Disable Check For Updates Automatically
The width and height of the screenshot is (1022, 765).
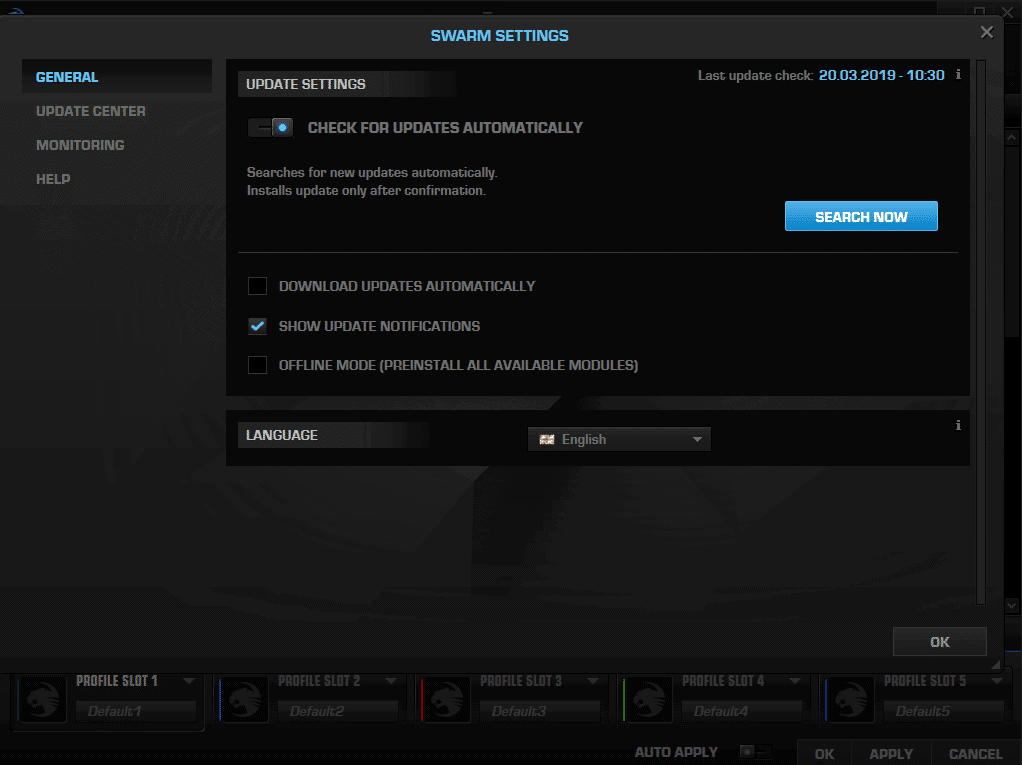tap(268, 128)
